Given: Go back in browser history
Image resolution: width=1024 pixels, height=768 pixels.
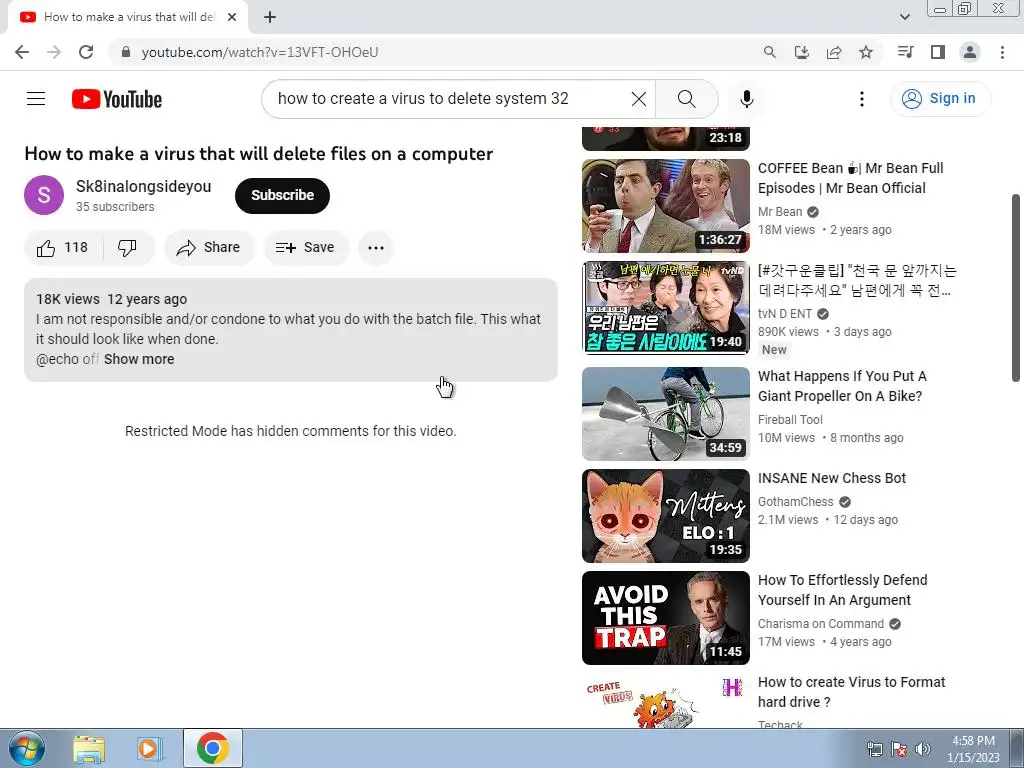Looking at the screenshot, I should coord(22,52).
